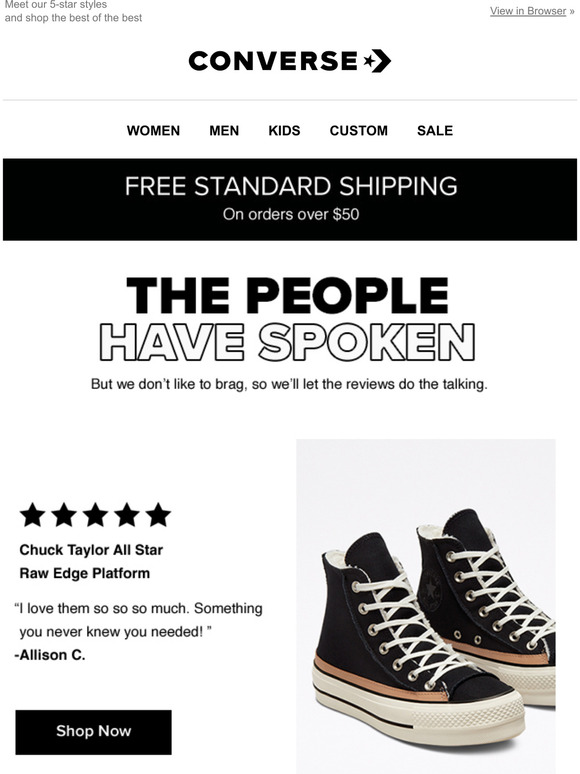Open the MEN menu item

tap(224, 130)
